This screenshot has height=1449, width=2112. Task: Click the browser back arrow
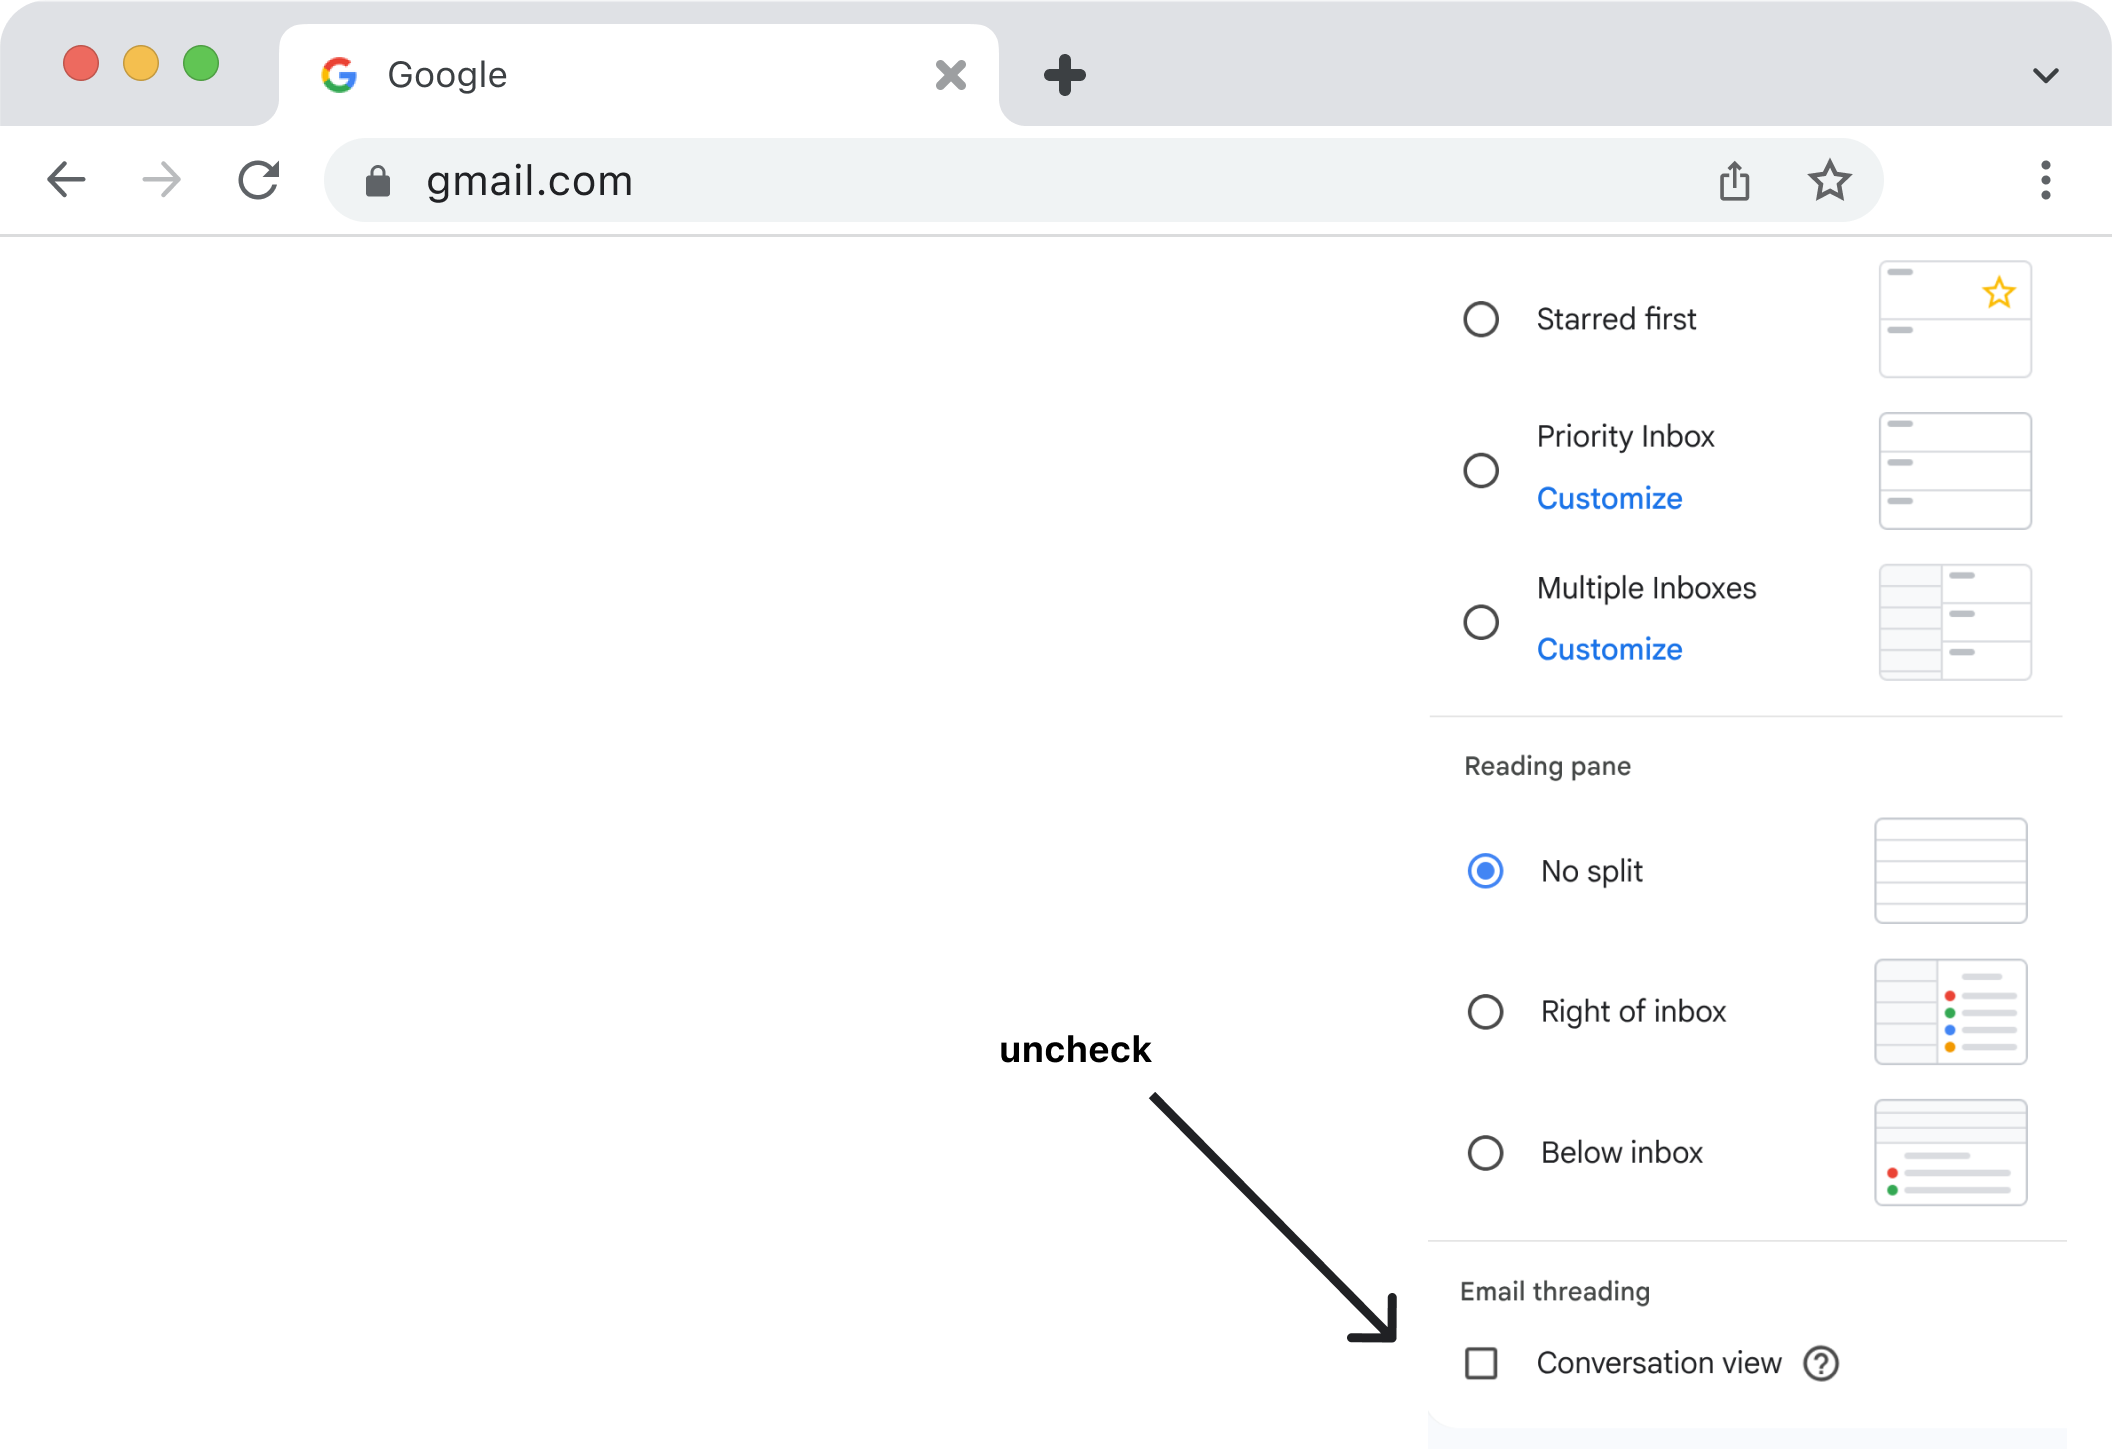(x=66, y=180)
